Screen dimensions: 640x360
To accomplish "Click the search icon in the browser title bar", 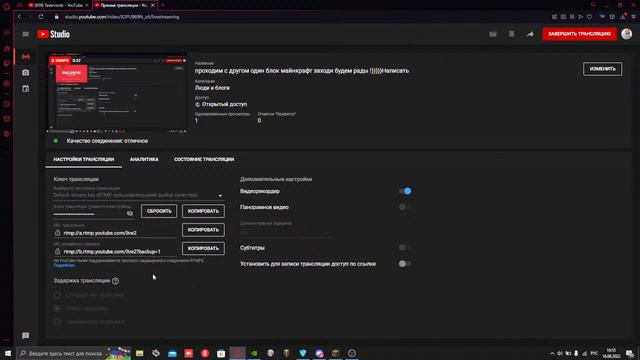I will click(593, 5).
